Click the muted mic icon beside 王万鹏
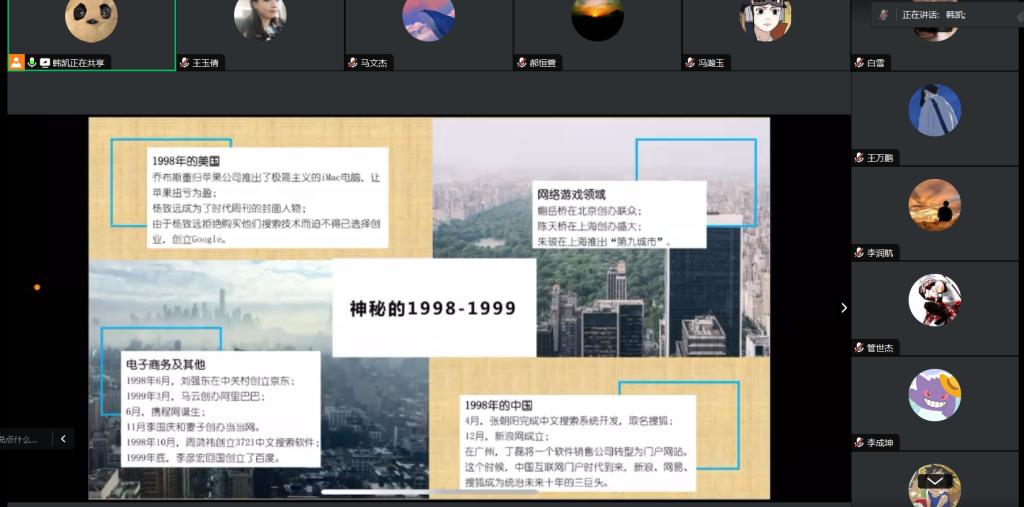This screenshot has height=507, width=1024. click(859, 158)
